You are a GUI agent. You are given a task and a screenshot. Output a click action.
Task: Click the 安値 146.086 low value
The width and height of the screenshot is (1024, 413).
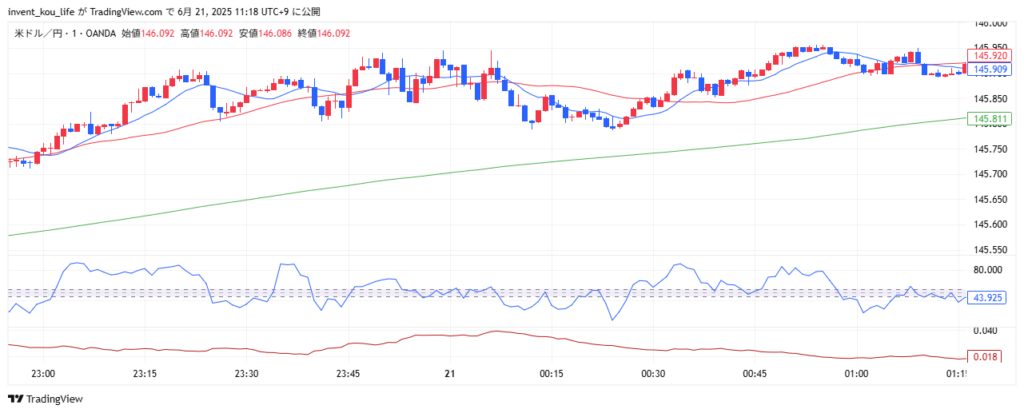tap(265, 33)
